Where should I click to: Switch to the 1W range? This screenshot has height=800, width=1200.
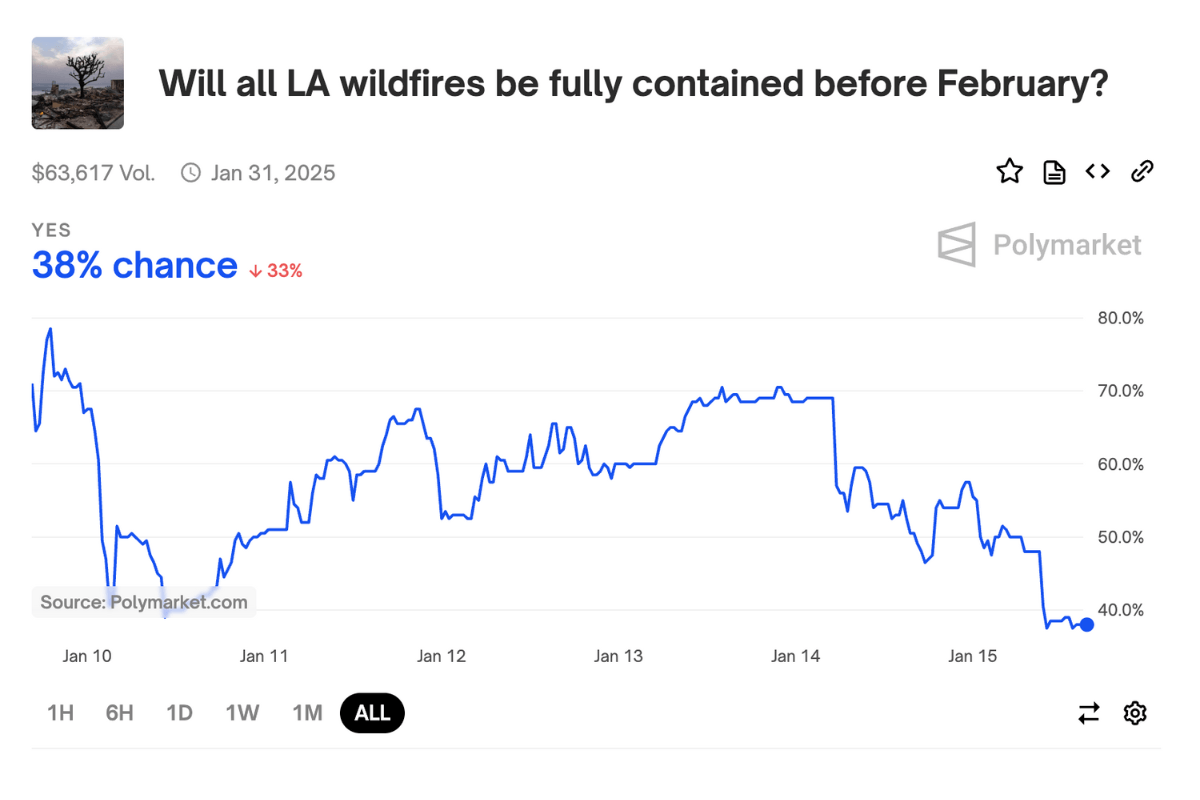(242, 713)
